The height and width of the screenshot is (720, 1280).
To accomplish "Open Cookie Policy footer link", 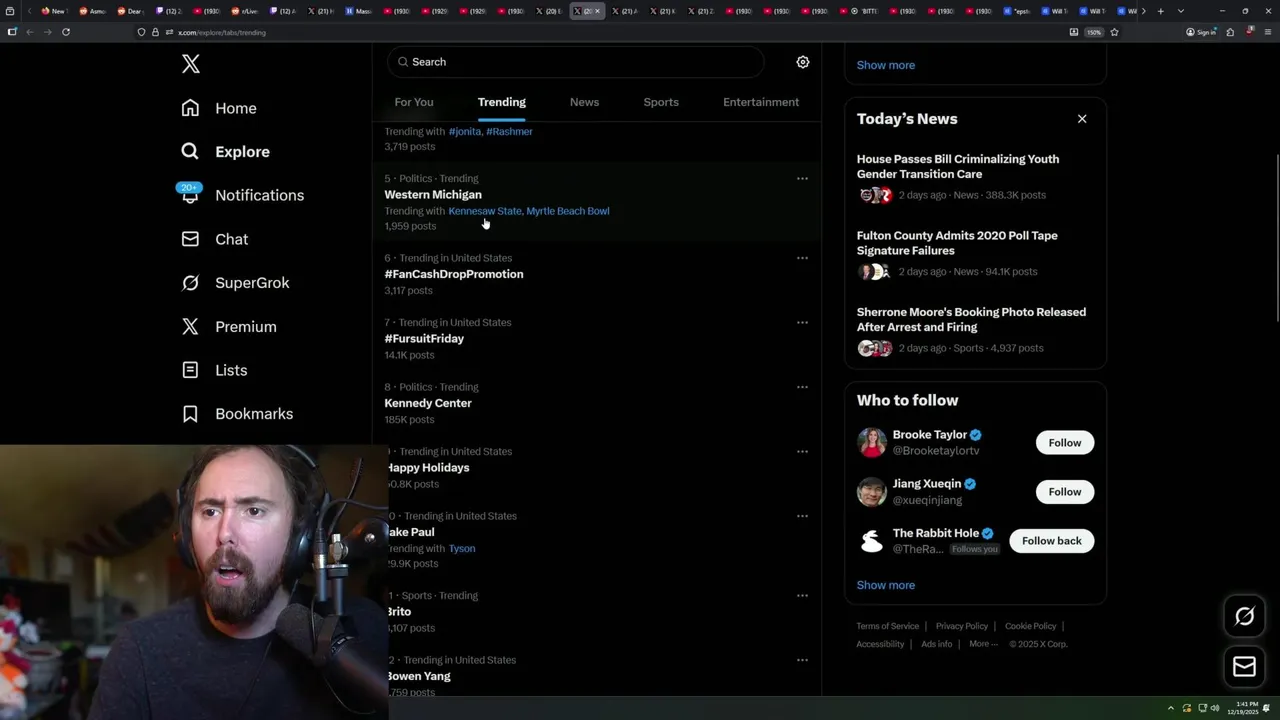I will coord(1031,626).
